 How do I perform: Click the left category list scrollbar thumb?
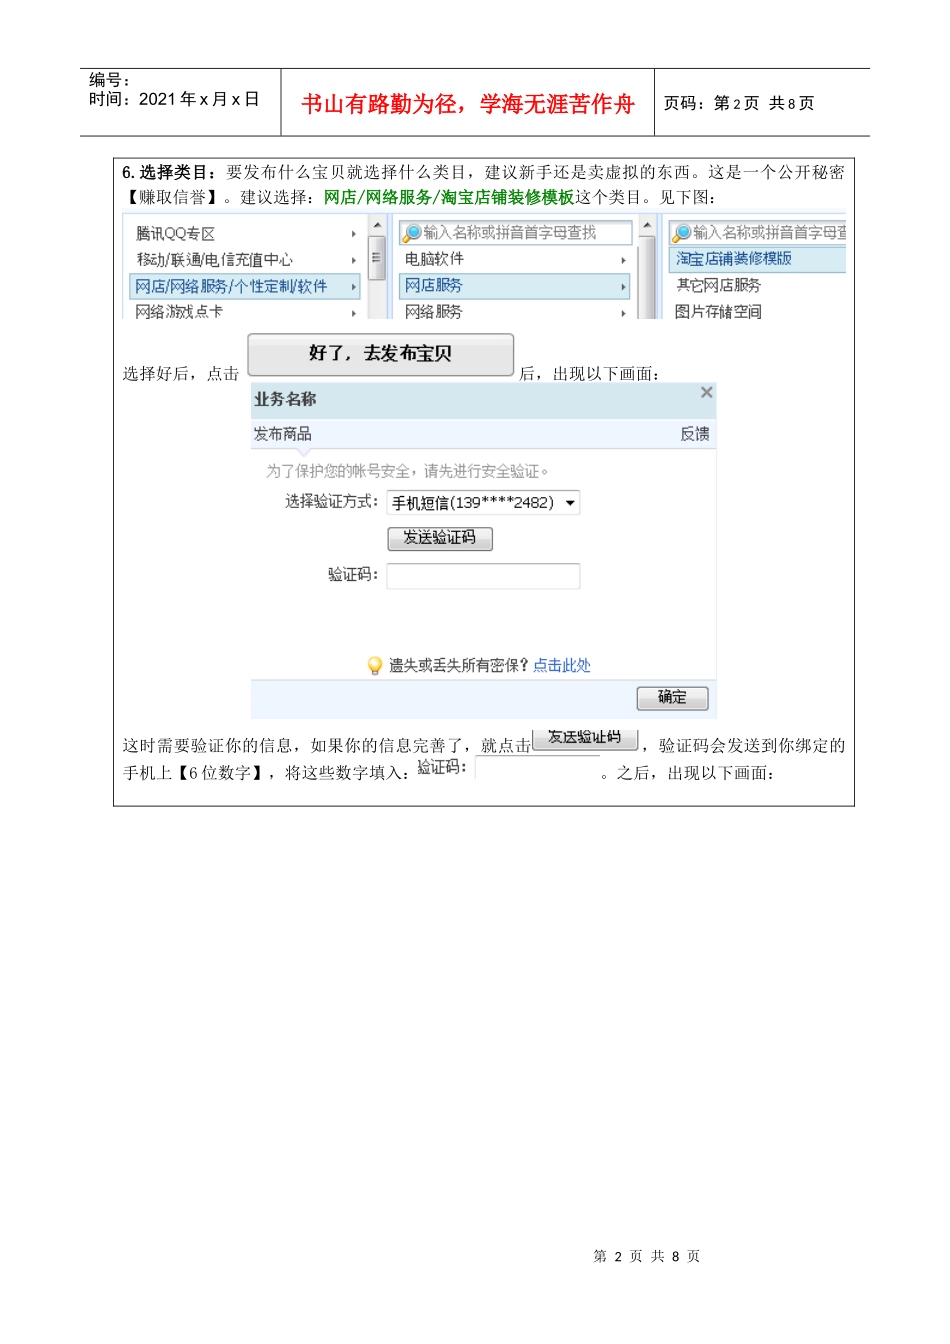pos(376,258)
